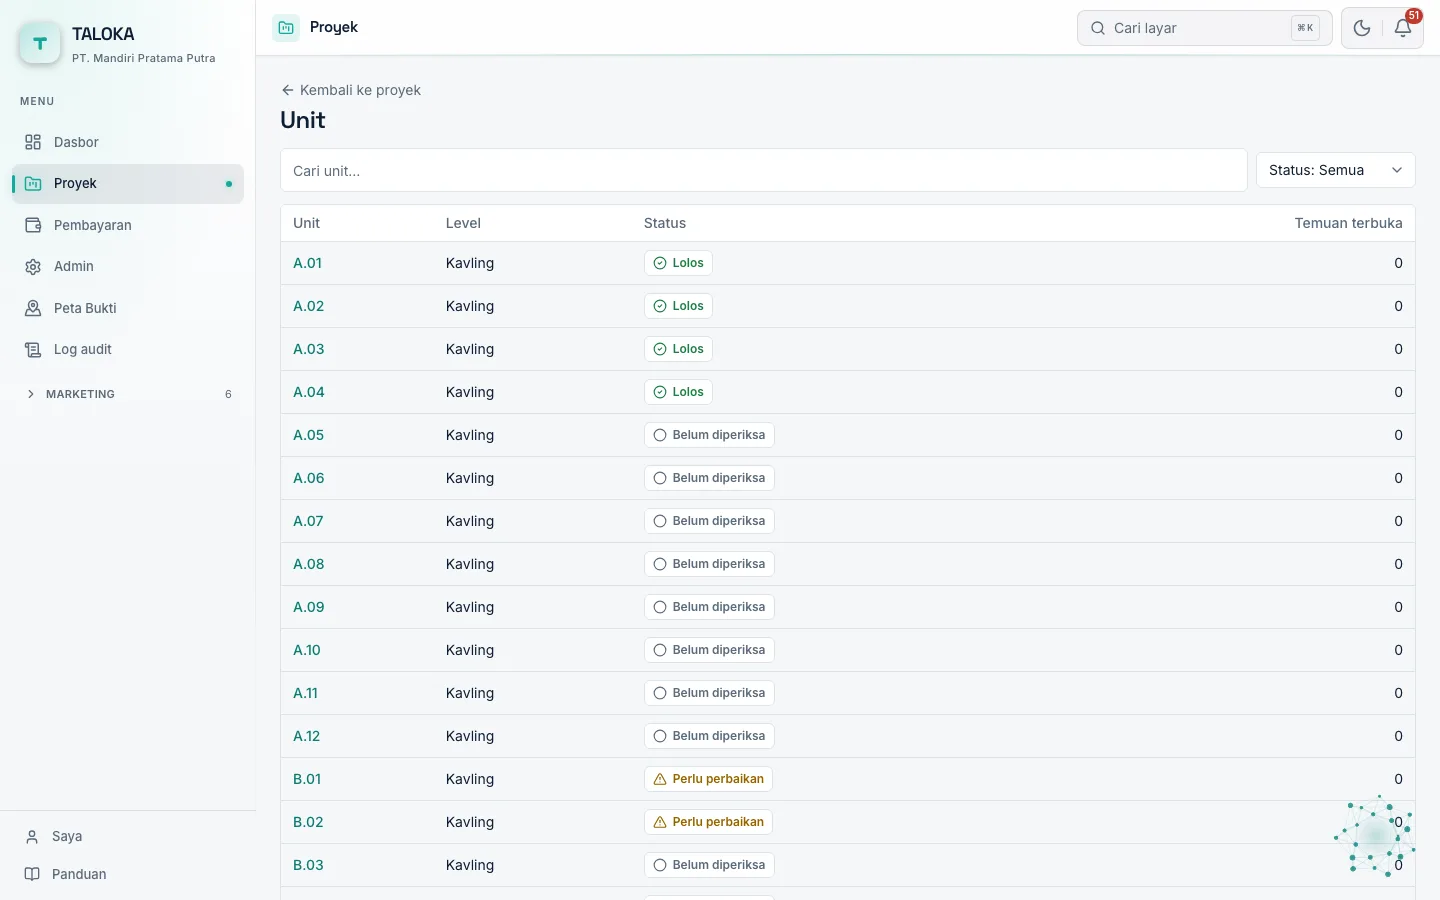Screen dimensions: 1440x900
Task: Toggle dark mode moon icon
Action: coord(1362,28)
